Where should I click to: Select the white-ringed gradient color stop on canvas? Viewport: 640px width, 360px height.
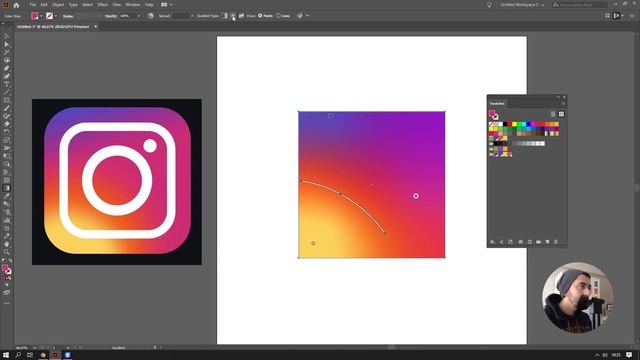(416, 196)
